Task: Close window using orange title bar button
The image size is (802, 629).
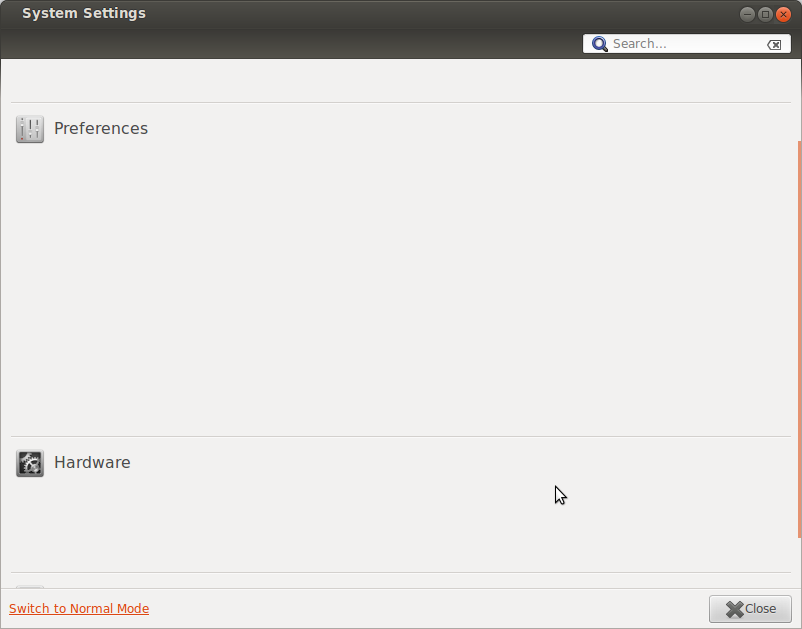Action: (783, 14)
